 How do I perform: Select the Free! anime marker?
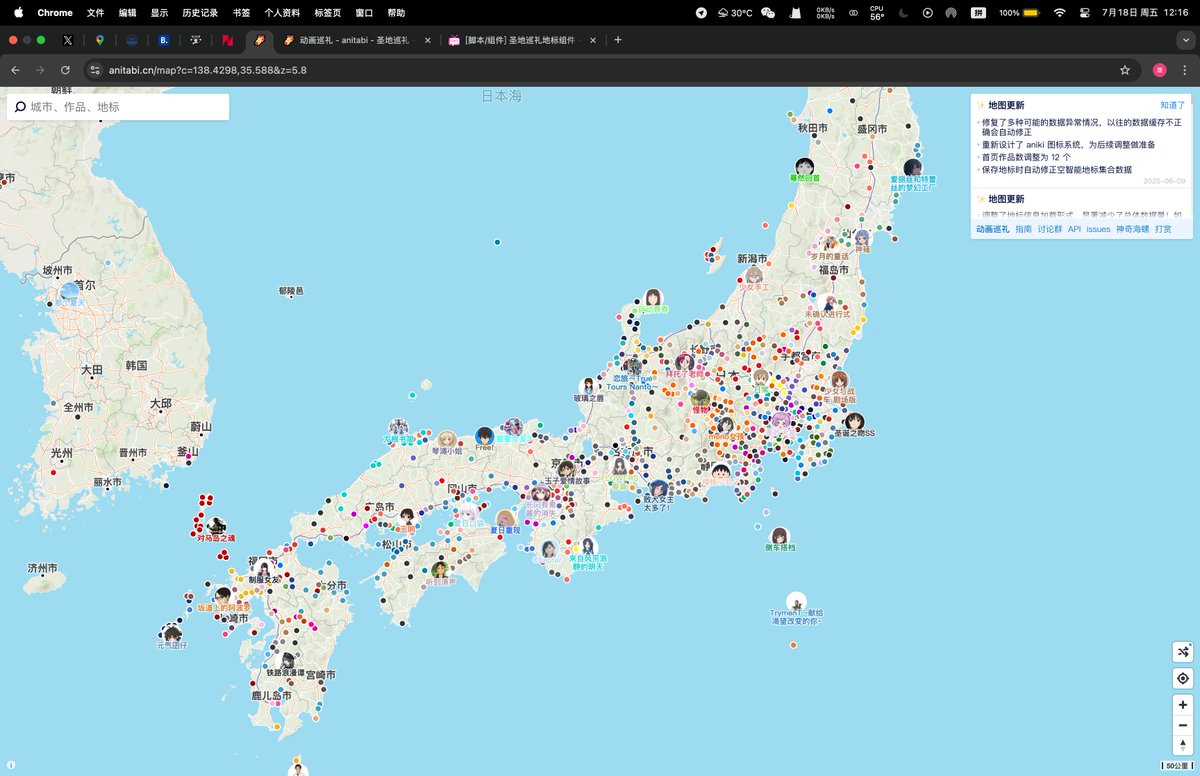[x=484, y=437]
